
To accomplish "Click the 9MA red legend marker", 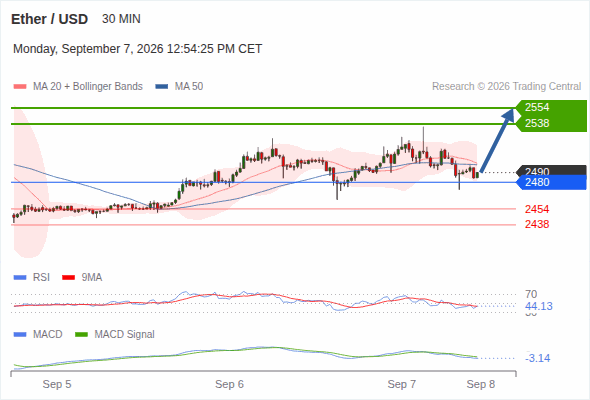I will pos(68,278).
